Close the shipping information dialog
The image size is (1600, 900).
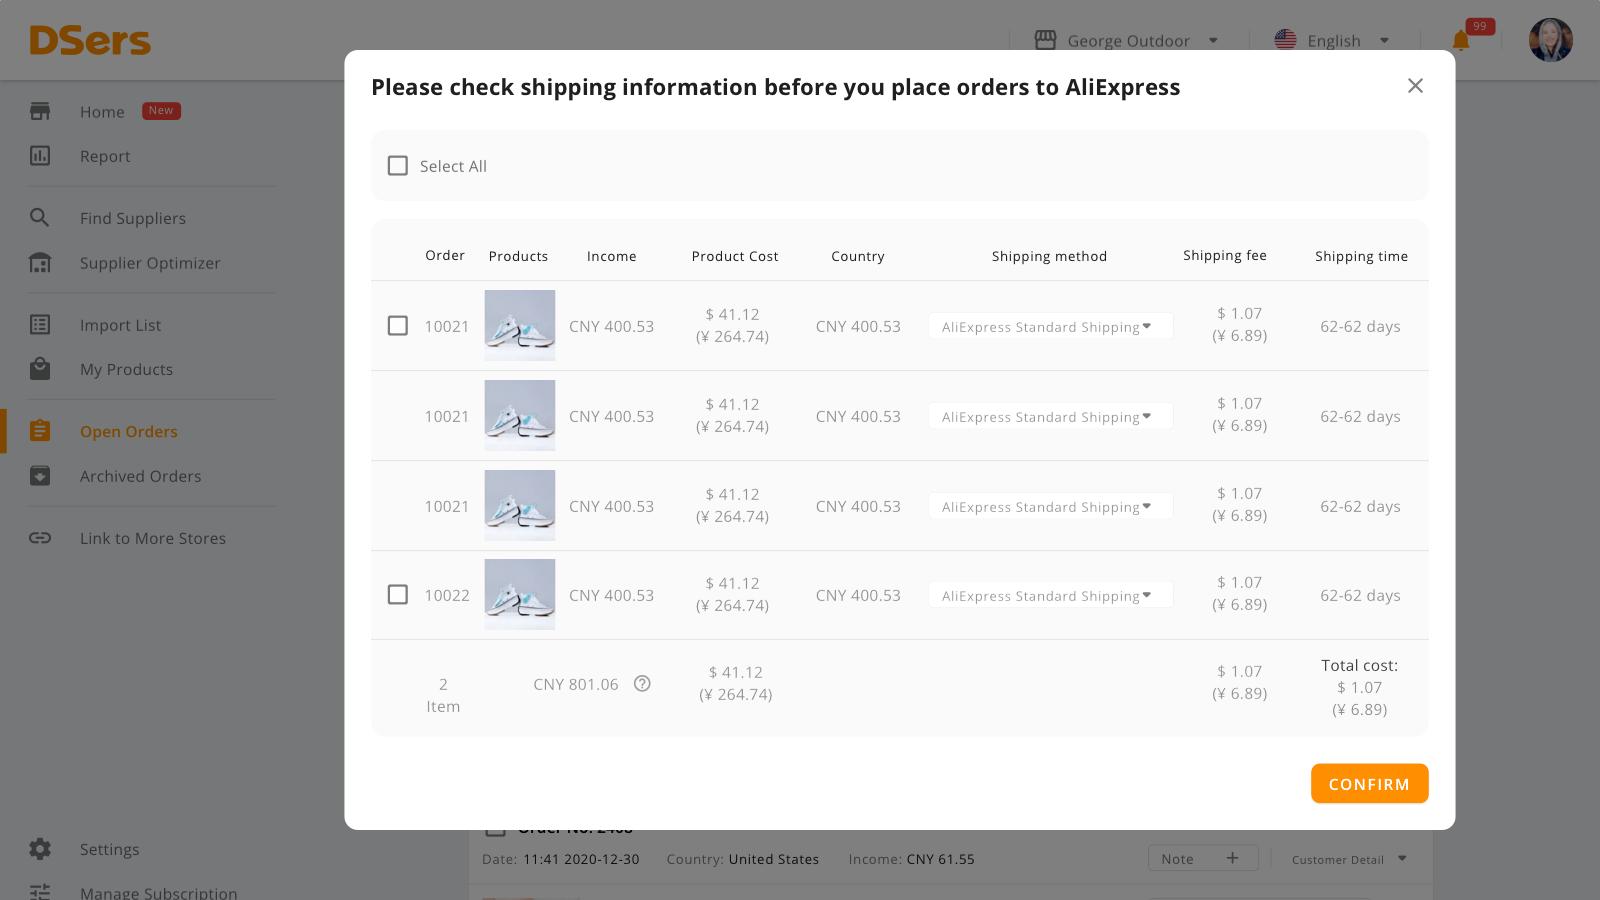click(x=1415, y=86)
